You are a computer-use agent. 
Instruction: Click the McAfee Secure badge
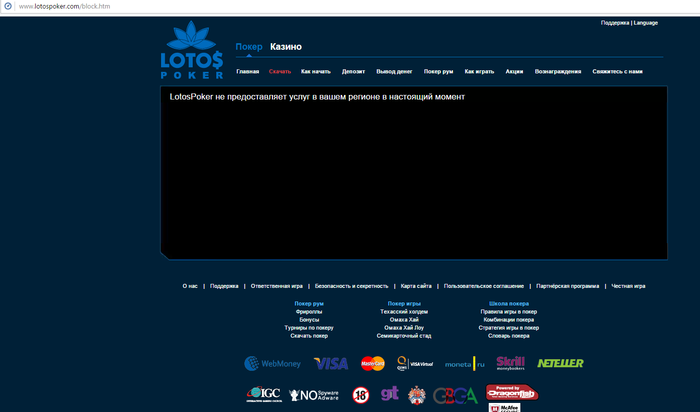point(504,407)
